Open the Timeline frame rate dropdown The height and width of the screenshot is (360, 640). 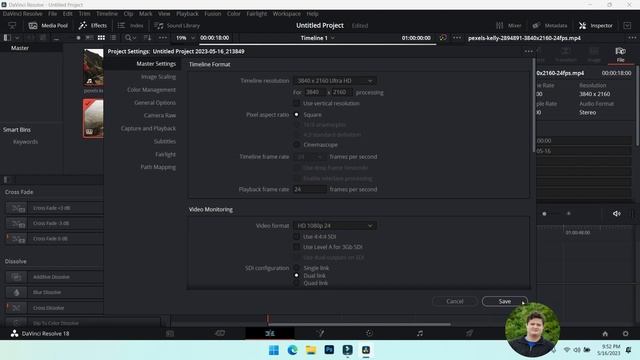[309, 157]
